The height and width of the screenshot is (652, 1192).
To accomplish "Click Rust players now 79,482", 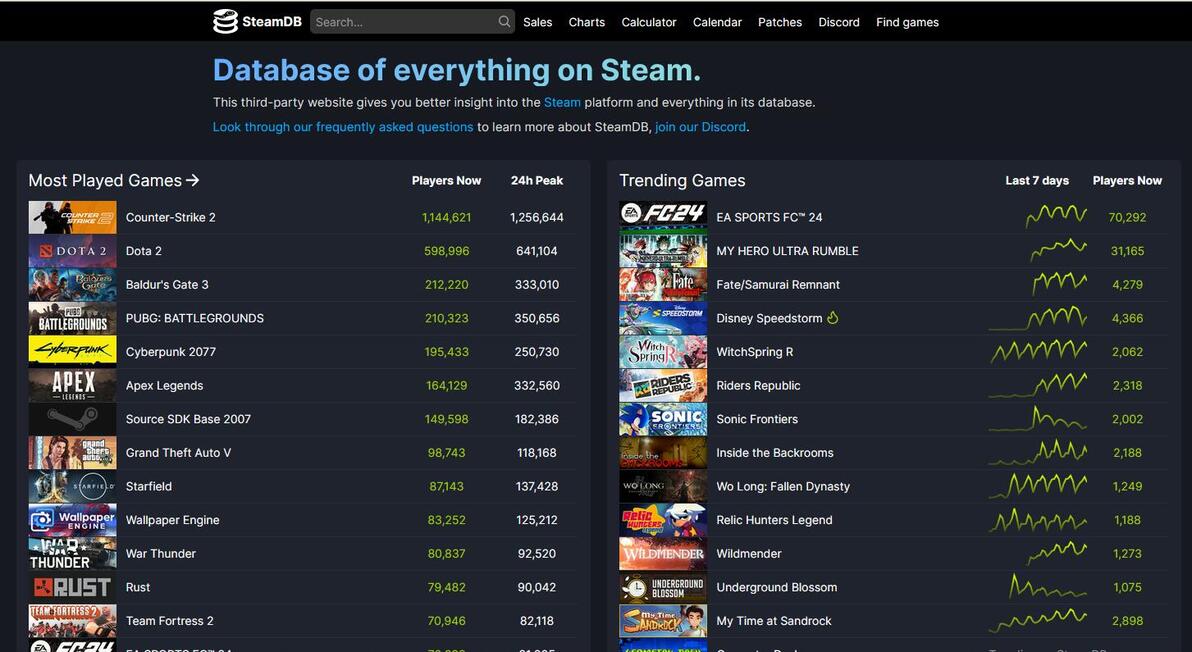I will 446,587.
